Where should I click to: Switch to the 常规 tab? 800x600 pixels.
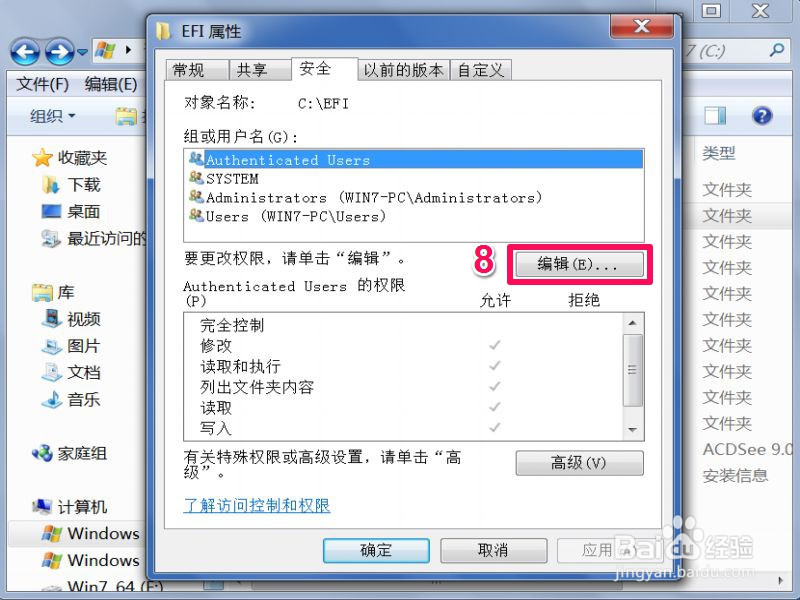[x=197, y=70]
